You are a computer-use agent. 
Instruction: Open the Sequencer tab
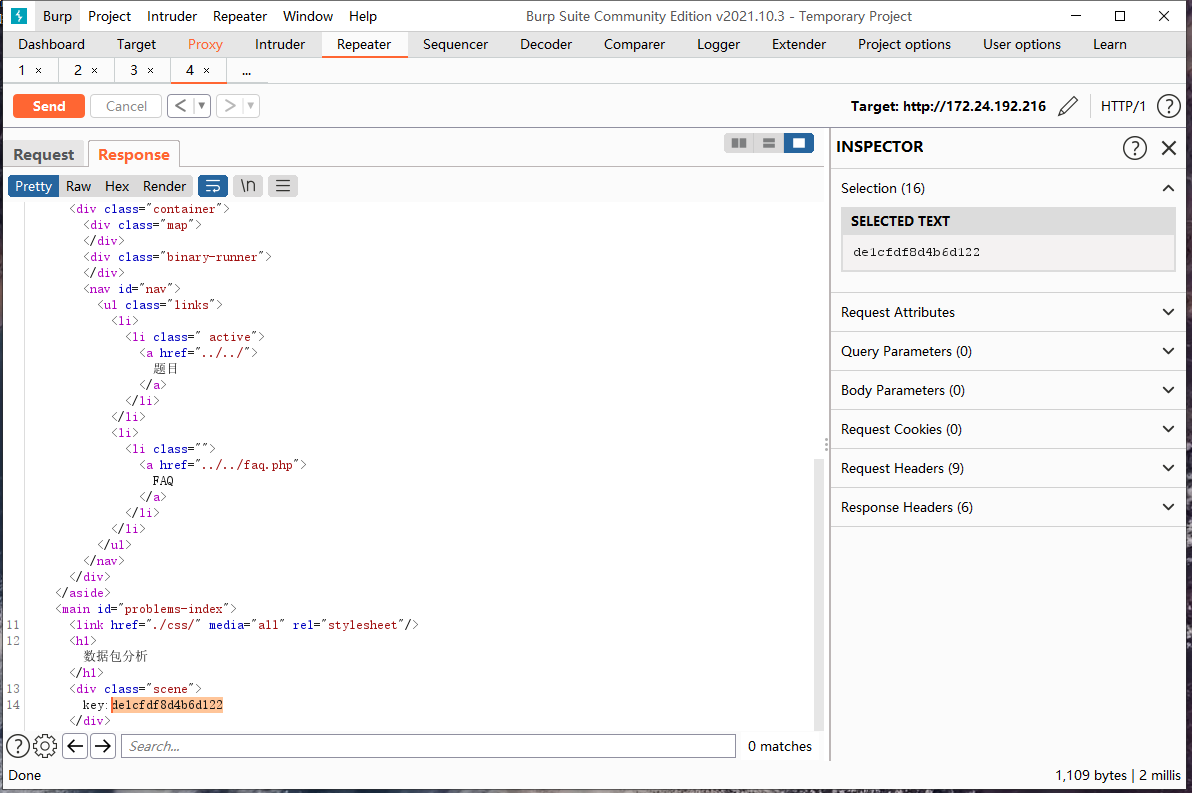tap(455, 44)
